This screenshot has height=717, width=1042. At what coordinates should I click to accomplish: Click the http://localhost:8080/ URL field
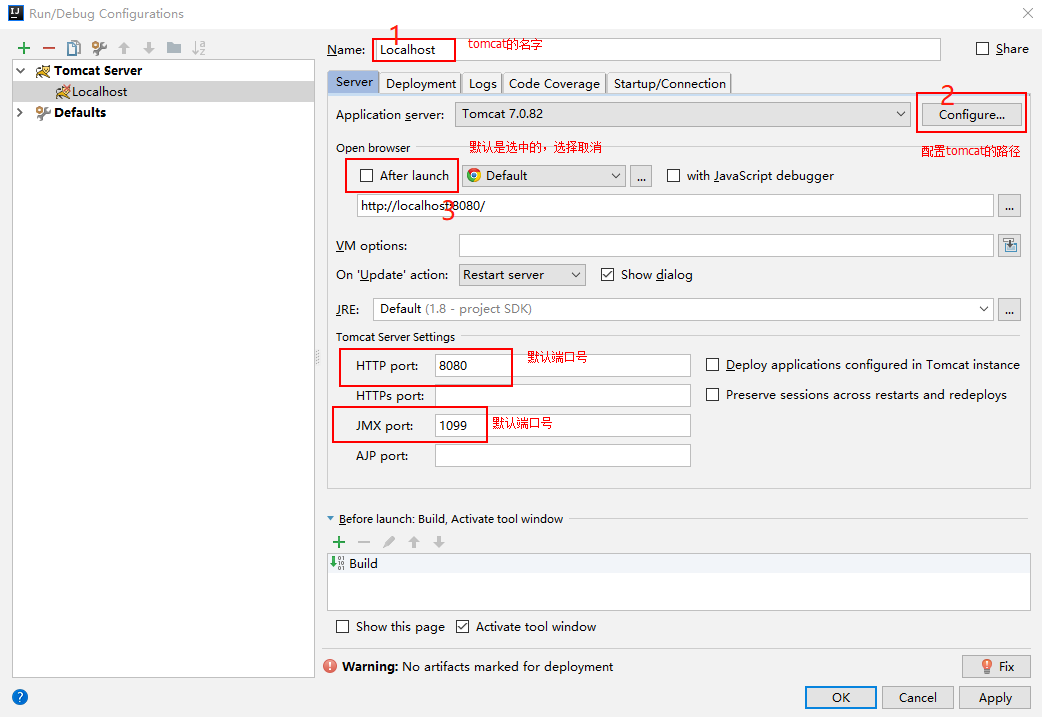point(675,206)
